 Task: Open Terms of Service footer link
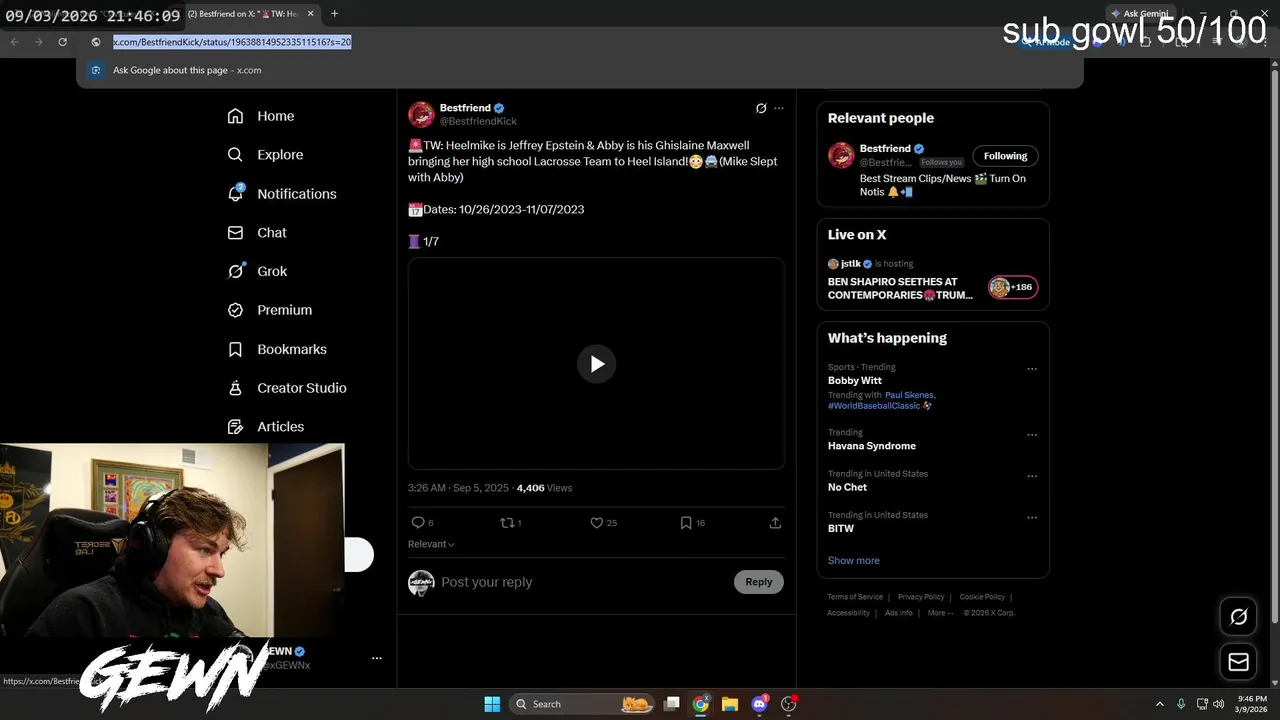pos(855,597)
